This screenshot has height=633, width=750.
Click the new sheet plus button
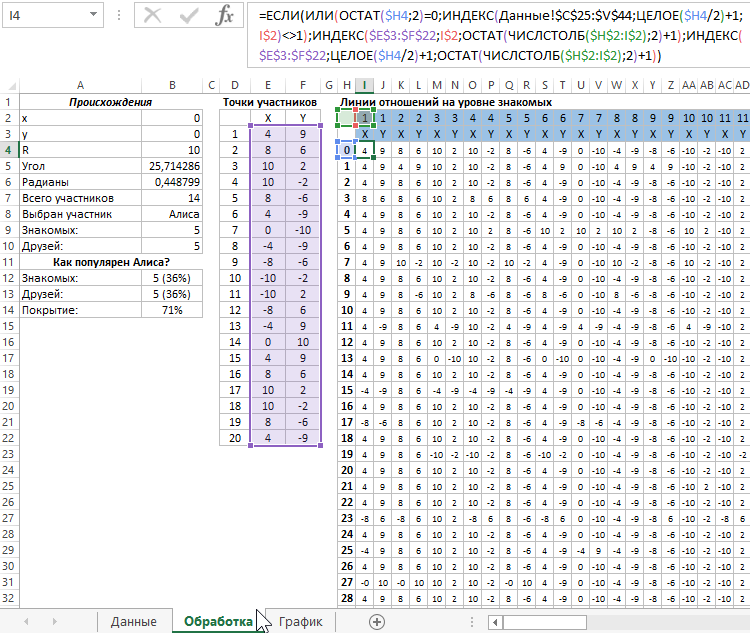pos(377,621)
